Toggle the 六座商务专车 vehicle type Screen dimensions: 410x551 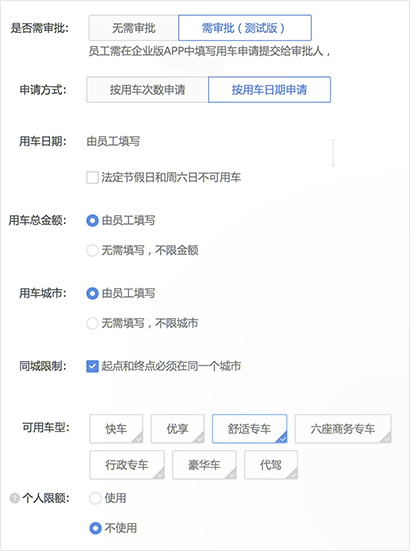(343, 429)
